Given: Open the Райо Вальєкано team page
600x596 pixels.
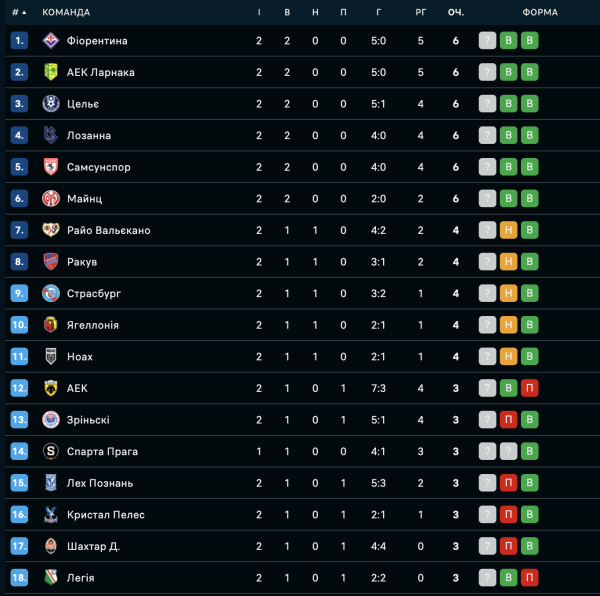Looking at the screenshot, I should tap(108, 230).
